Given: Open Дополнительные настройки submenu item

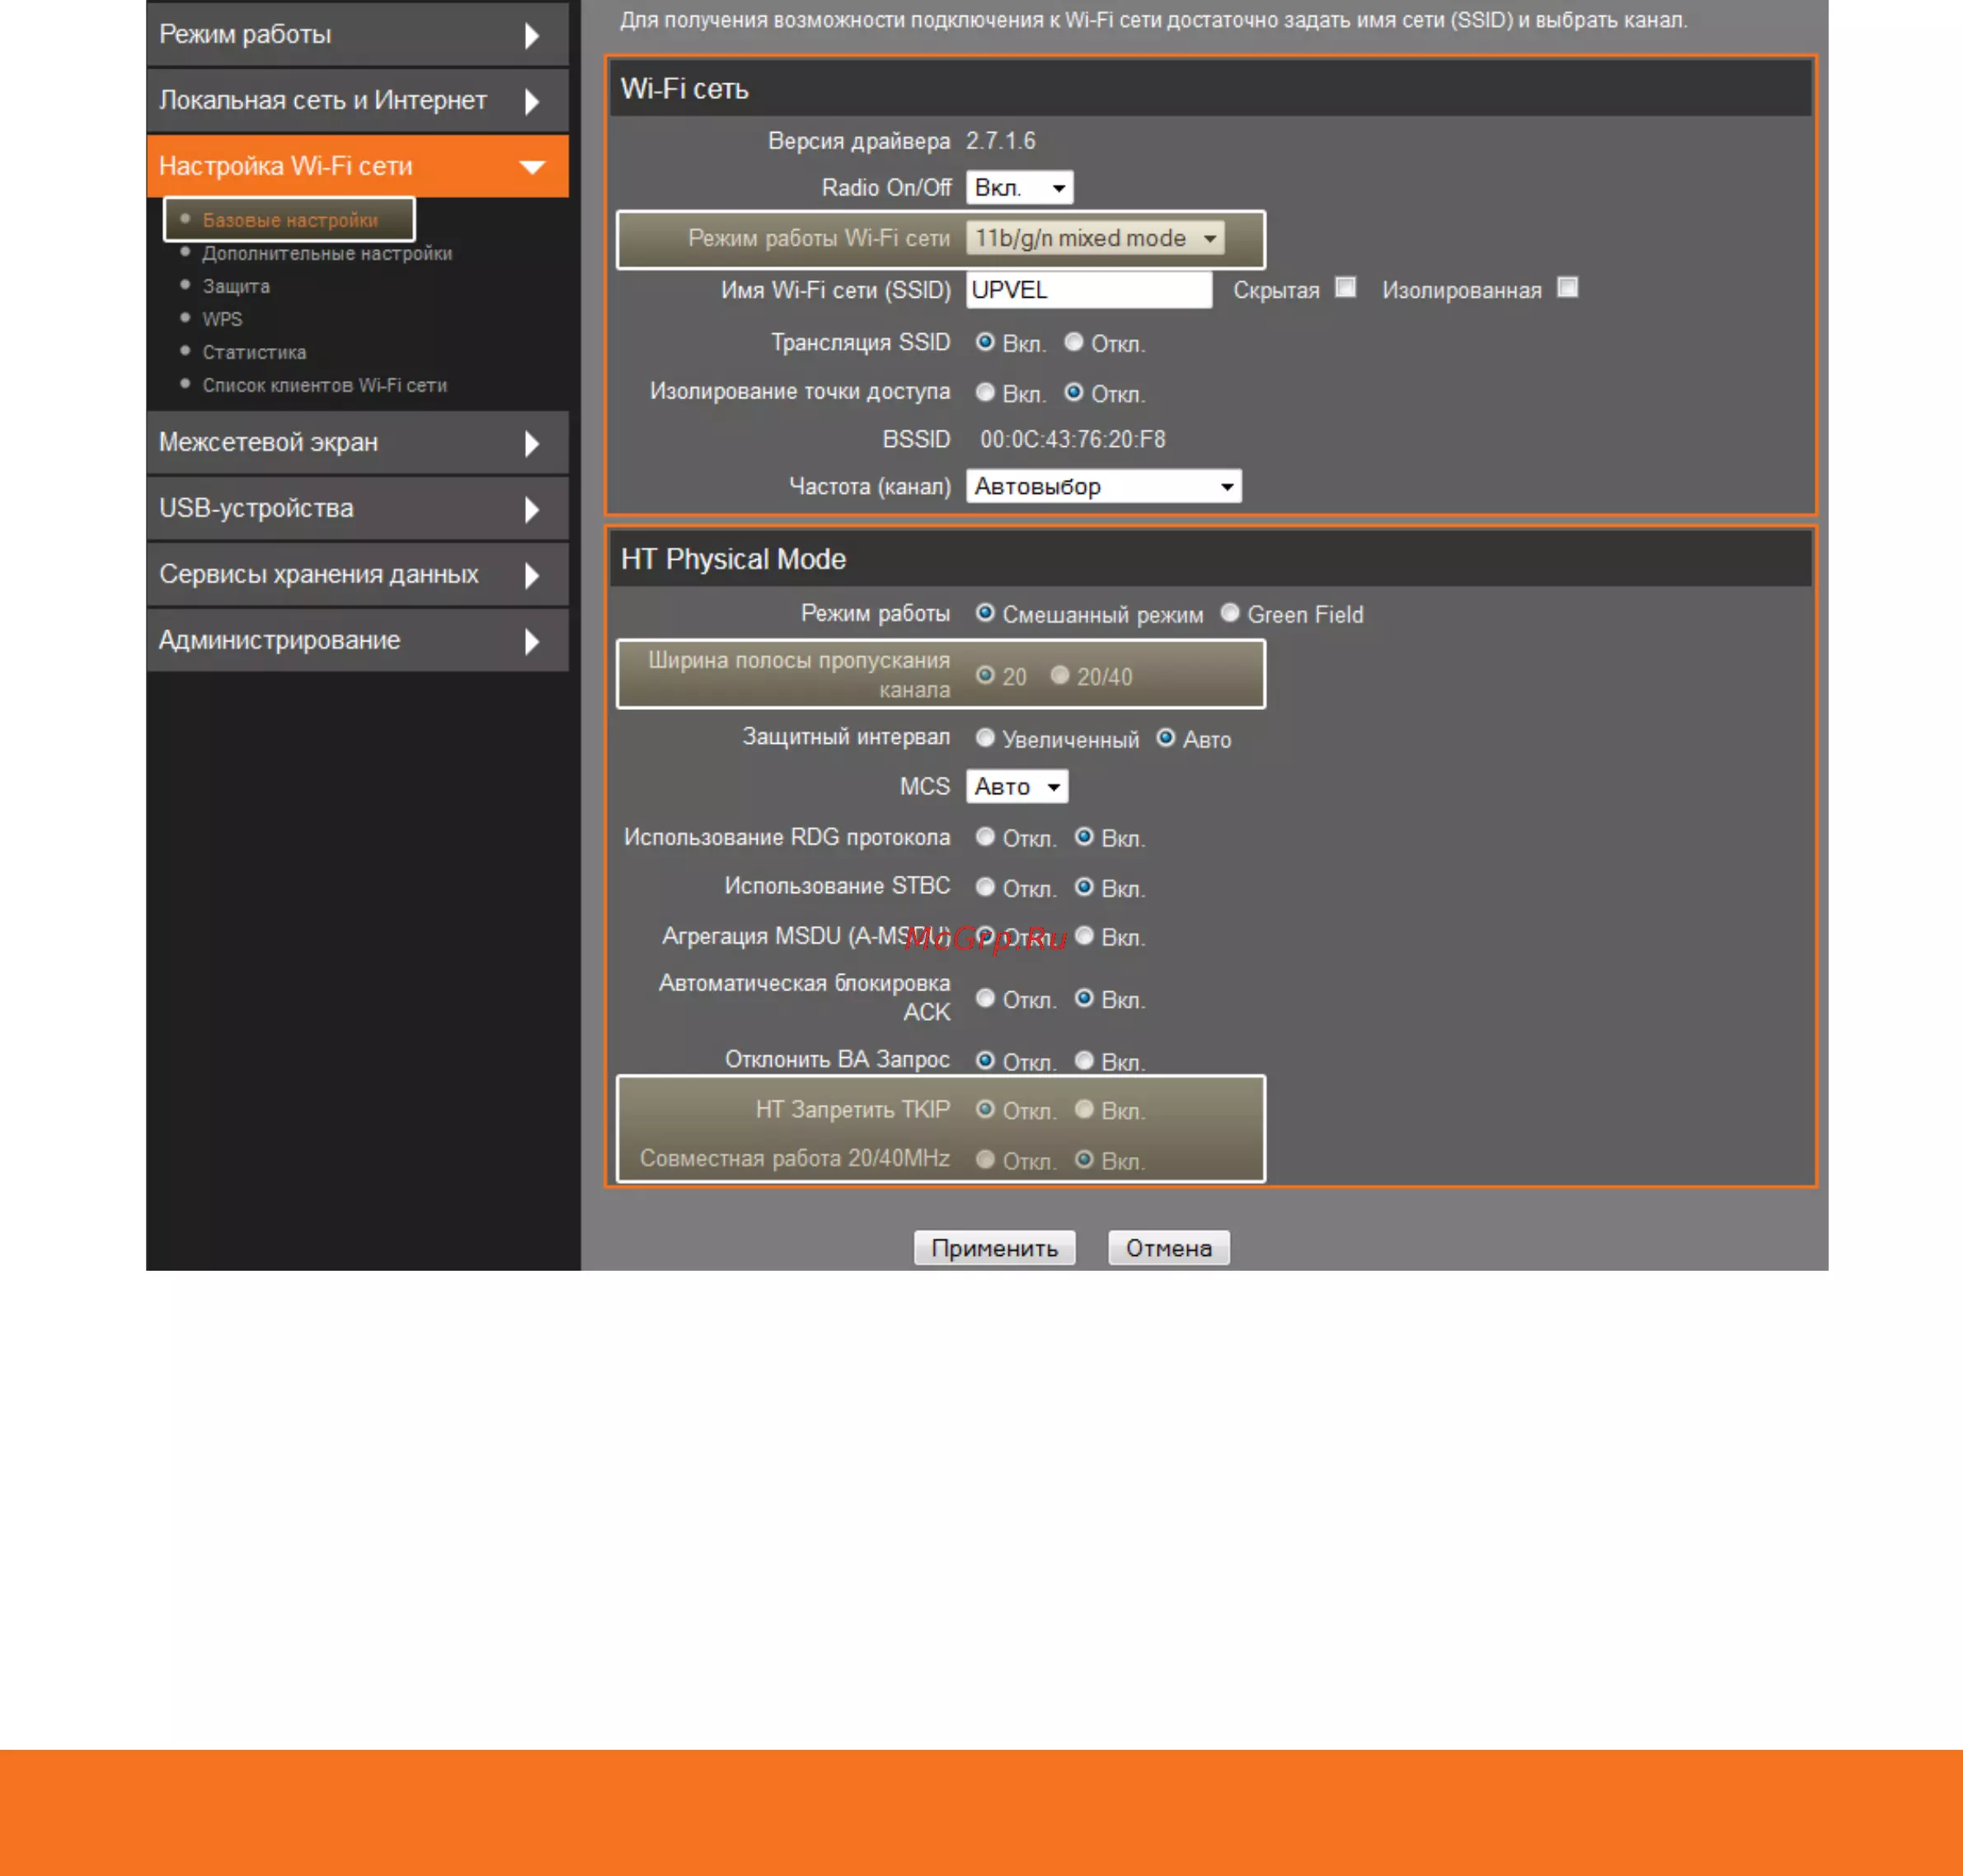Looking at the screenshot, I should tap(327, 254).
